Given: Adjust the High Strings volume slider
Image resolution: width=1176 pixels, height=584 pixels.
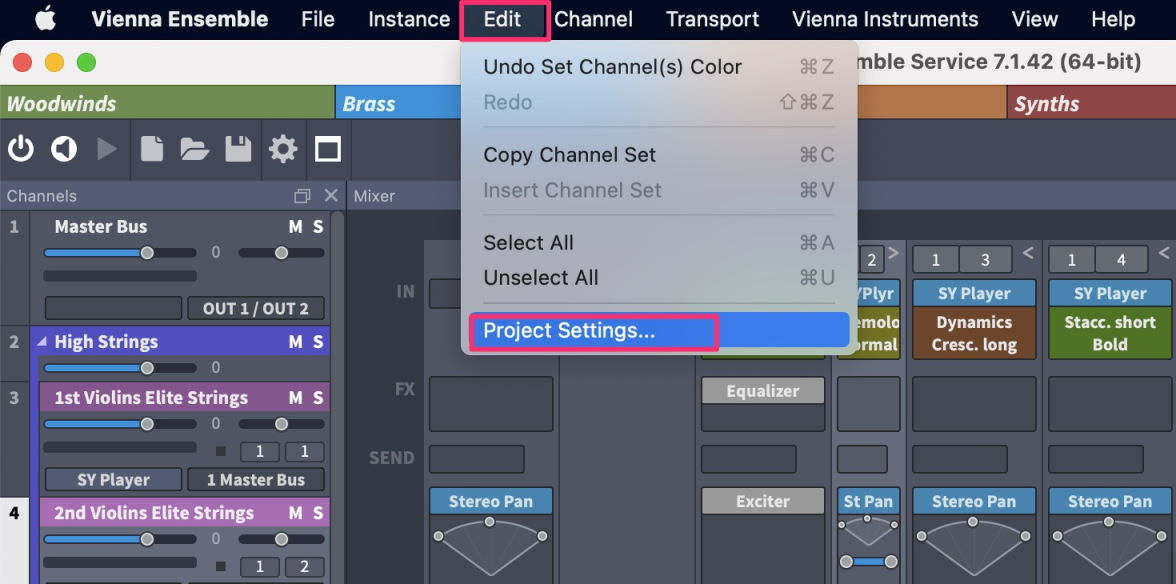Looking at the screenshot, I should pos(120,368).
